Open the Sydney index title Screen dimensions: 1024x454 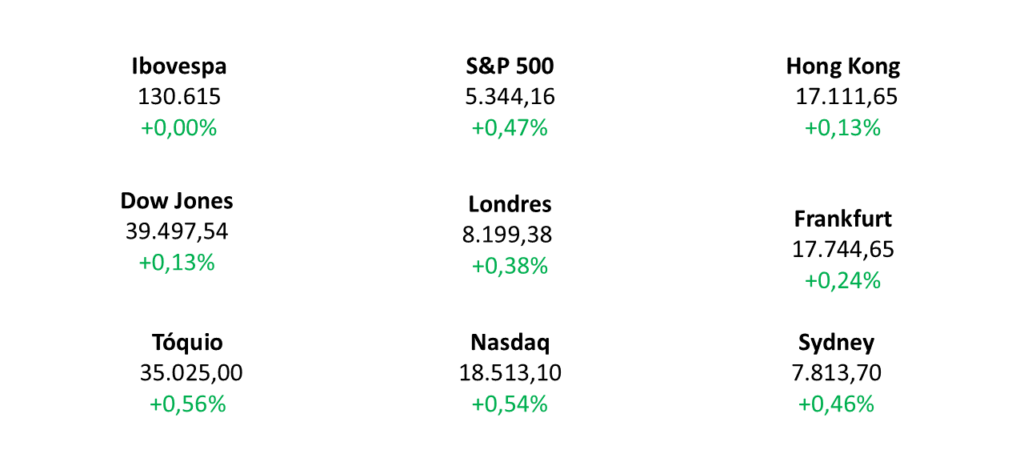click(x=837, y=344)
